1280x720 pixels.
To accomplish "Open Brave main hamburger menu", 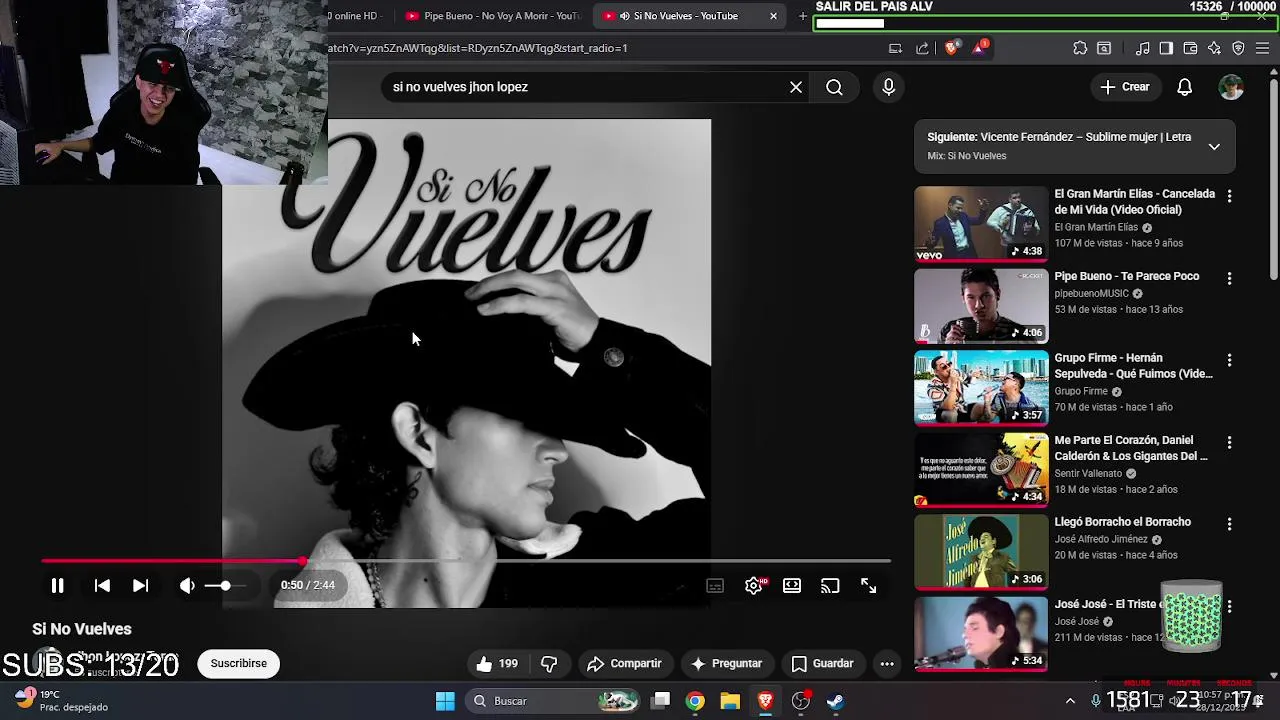I will [x=1262, y=48].
